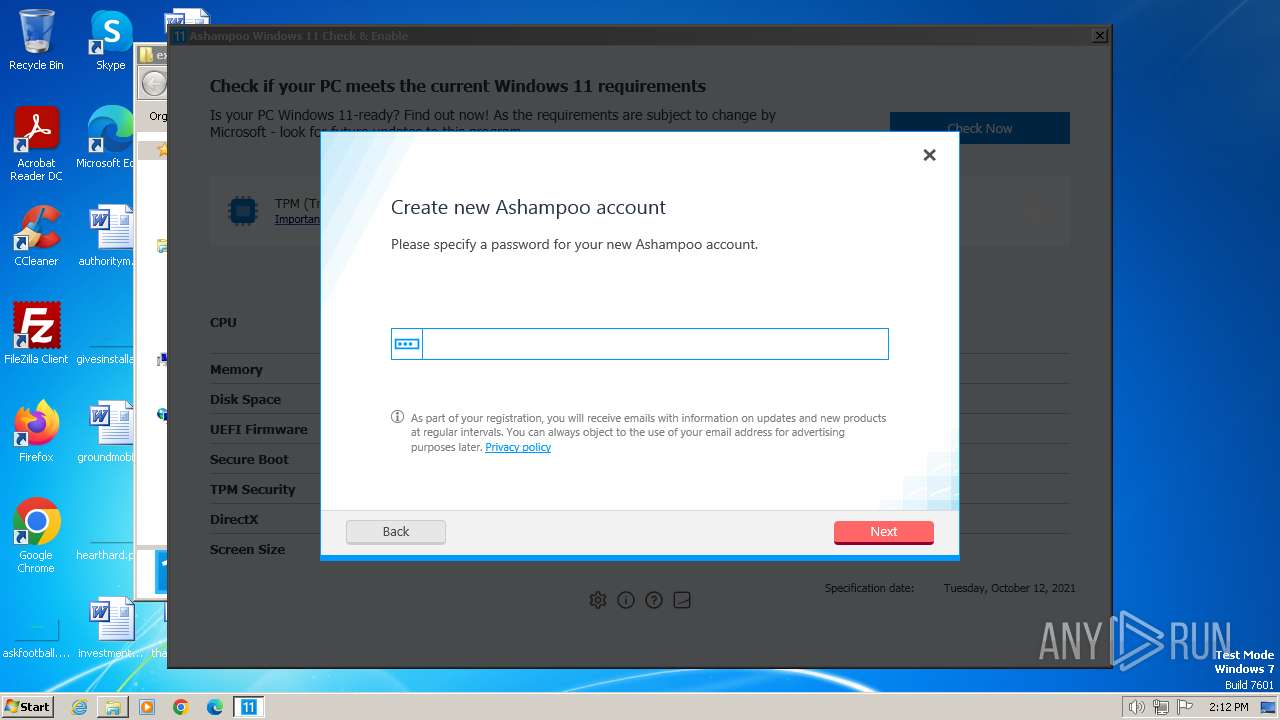Open Chrome from the taskbar
The width and height of the screenshot is (1280, 720).
coord(181,707)
